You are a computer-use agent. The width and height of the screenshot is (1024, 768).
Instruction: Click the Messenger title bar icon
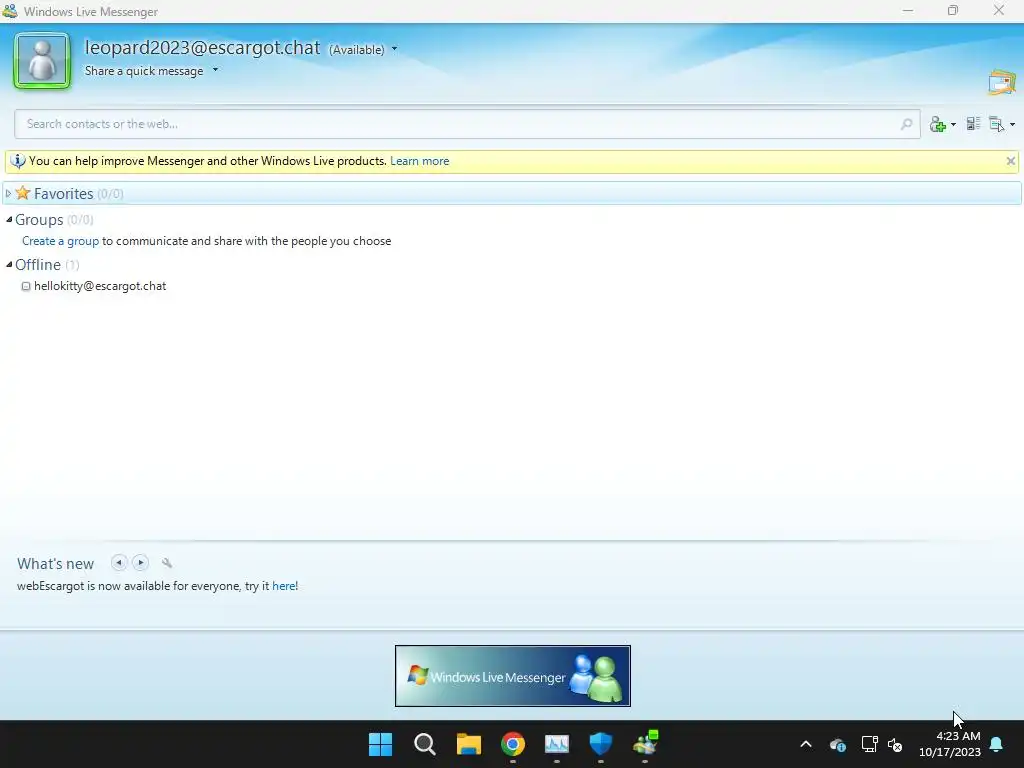10,11
